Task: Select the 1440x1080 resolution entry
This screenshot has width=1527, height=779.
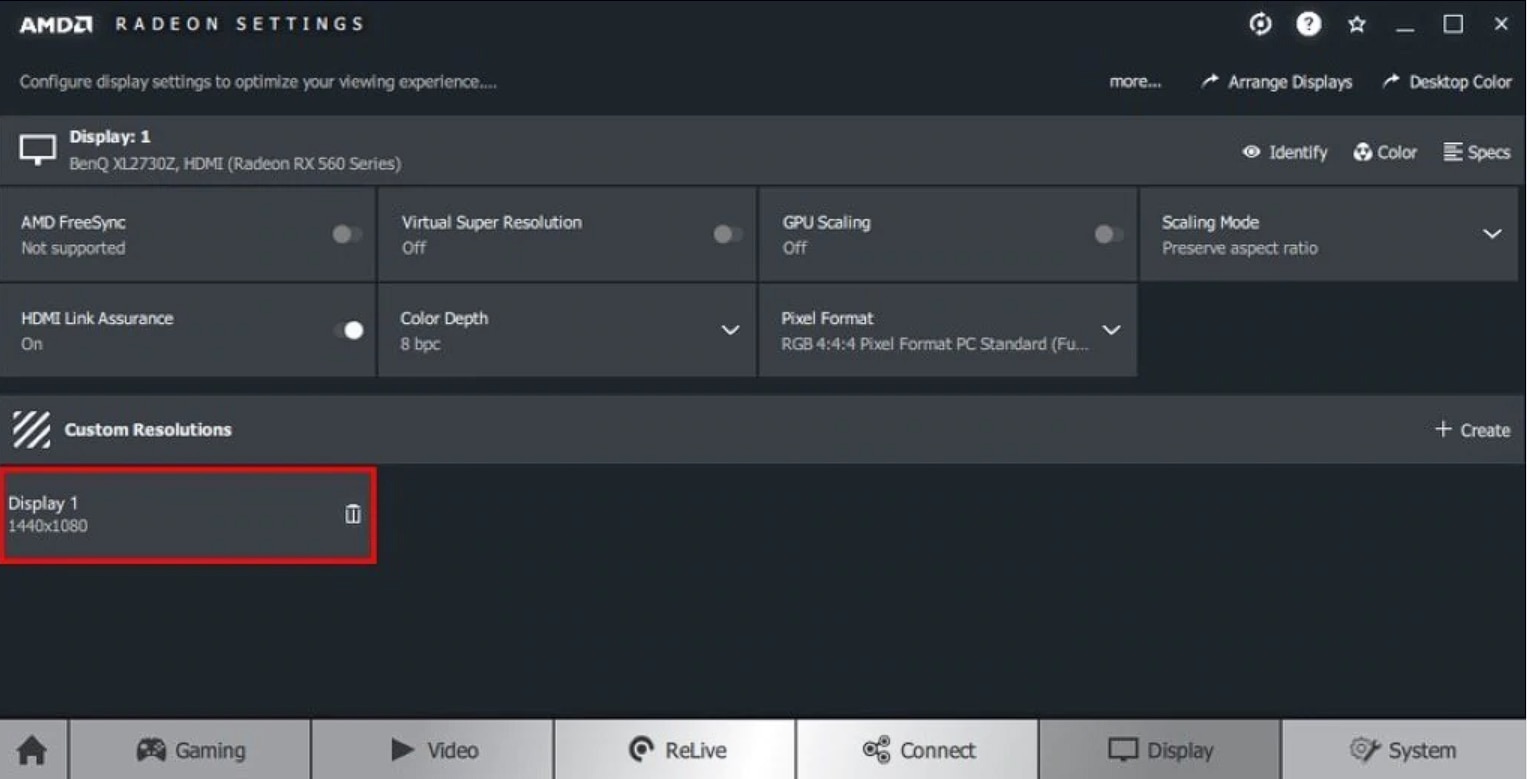Action: (x=188, y=515)
